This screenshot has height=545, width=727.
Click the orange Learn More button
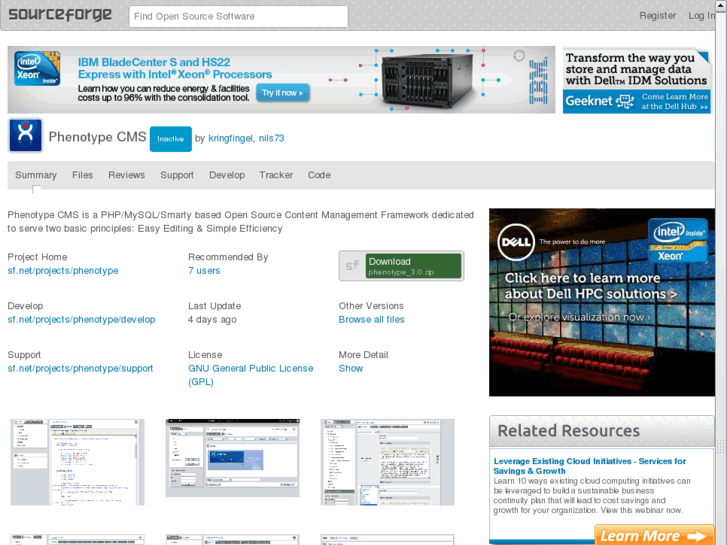pyautogui.click(x=654, y=536)
